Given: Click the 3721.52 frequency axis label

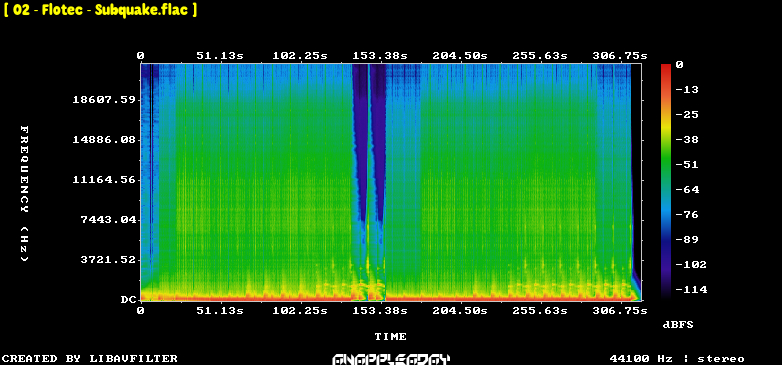Looking at the screenshot, I should point(108,259).
